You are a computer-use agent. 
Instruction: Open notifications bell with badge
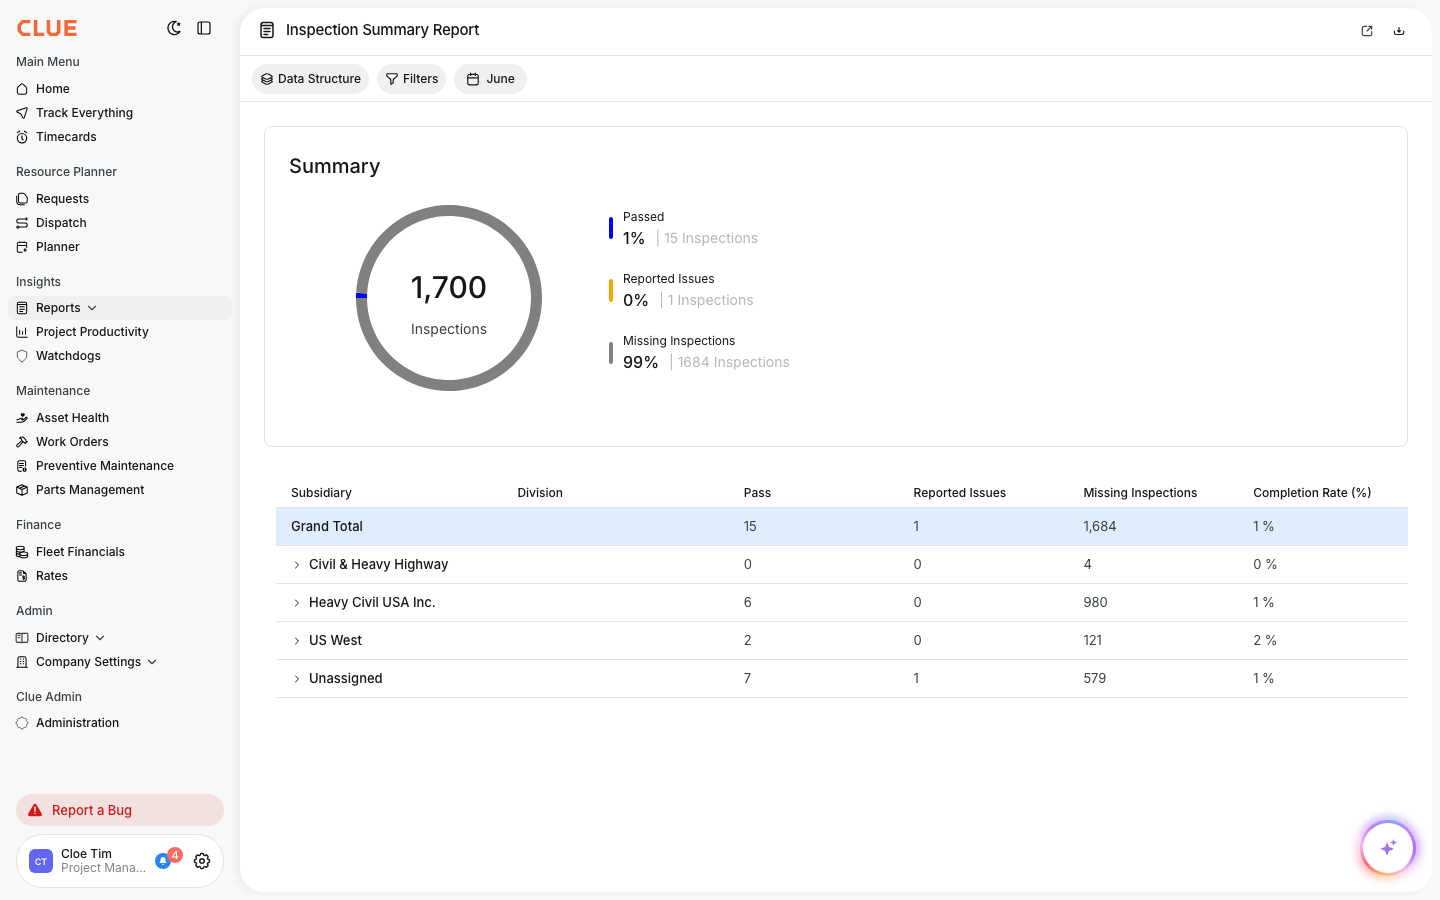tap(165, 859)
